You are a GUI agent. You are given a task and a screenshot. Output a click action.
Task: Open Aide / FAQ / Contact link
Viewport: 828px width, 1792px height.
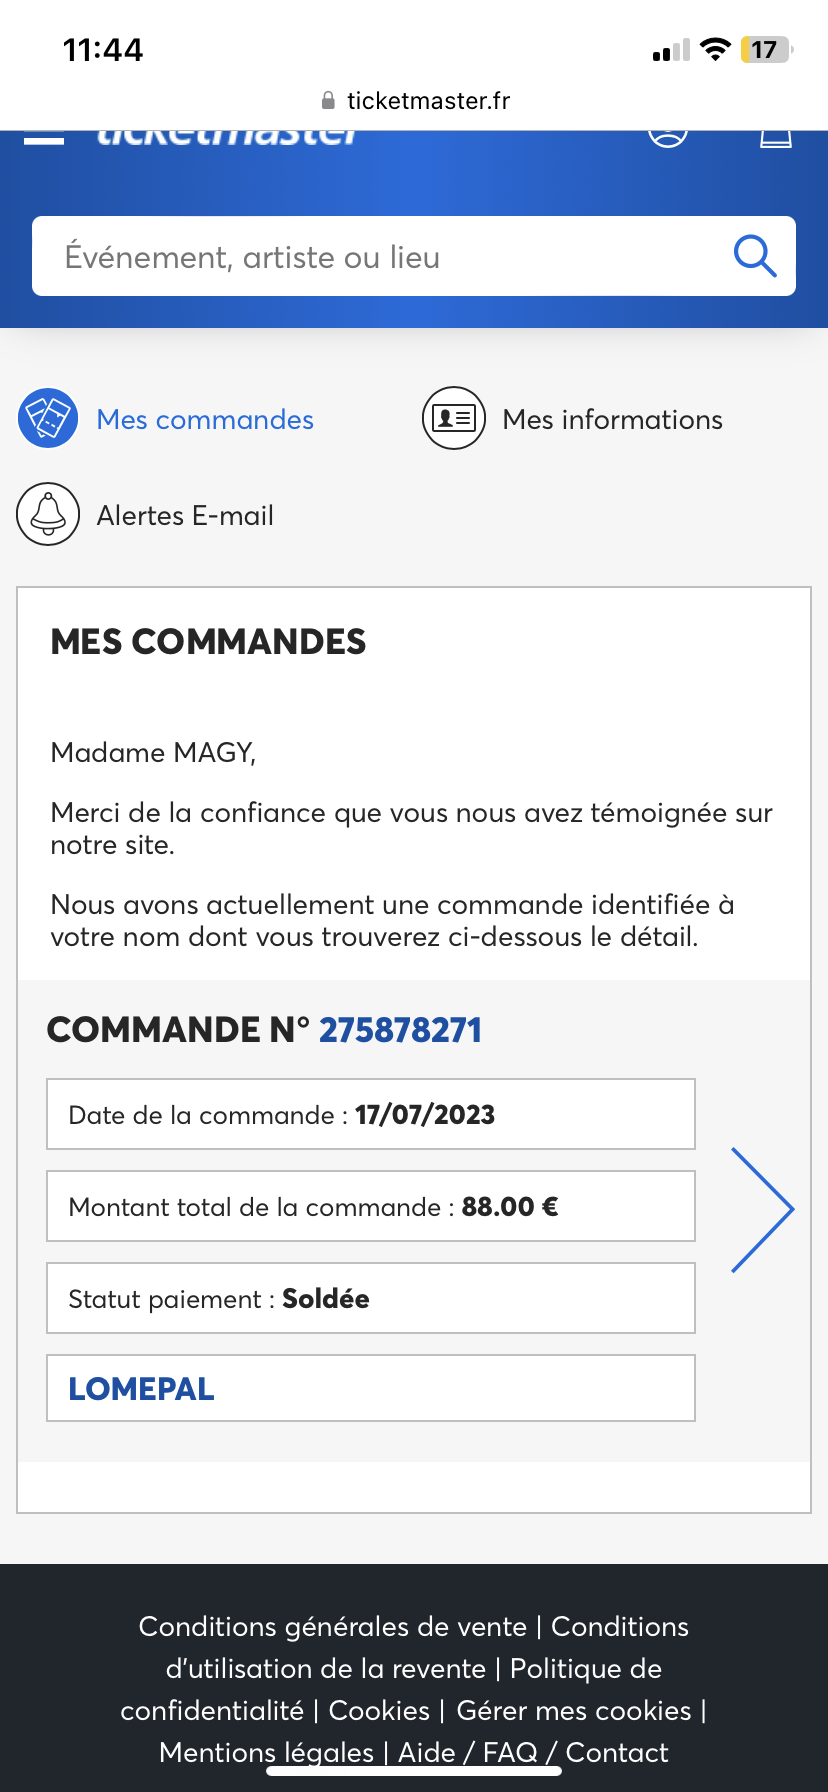coord(533,1753)
